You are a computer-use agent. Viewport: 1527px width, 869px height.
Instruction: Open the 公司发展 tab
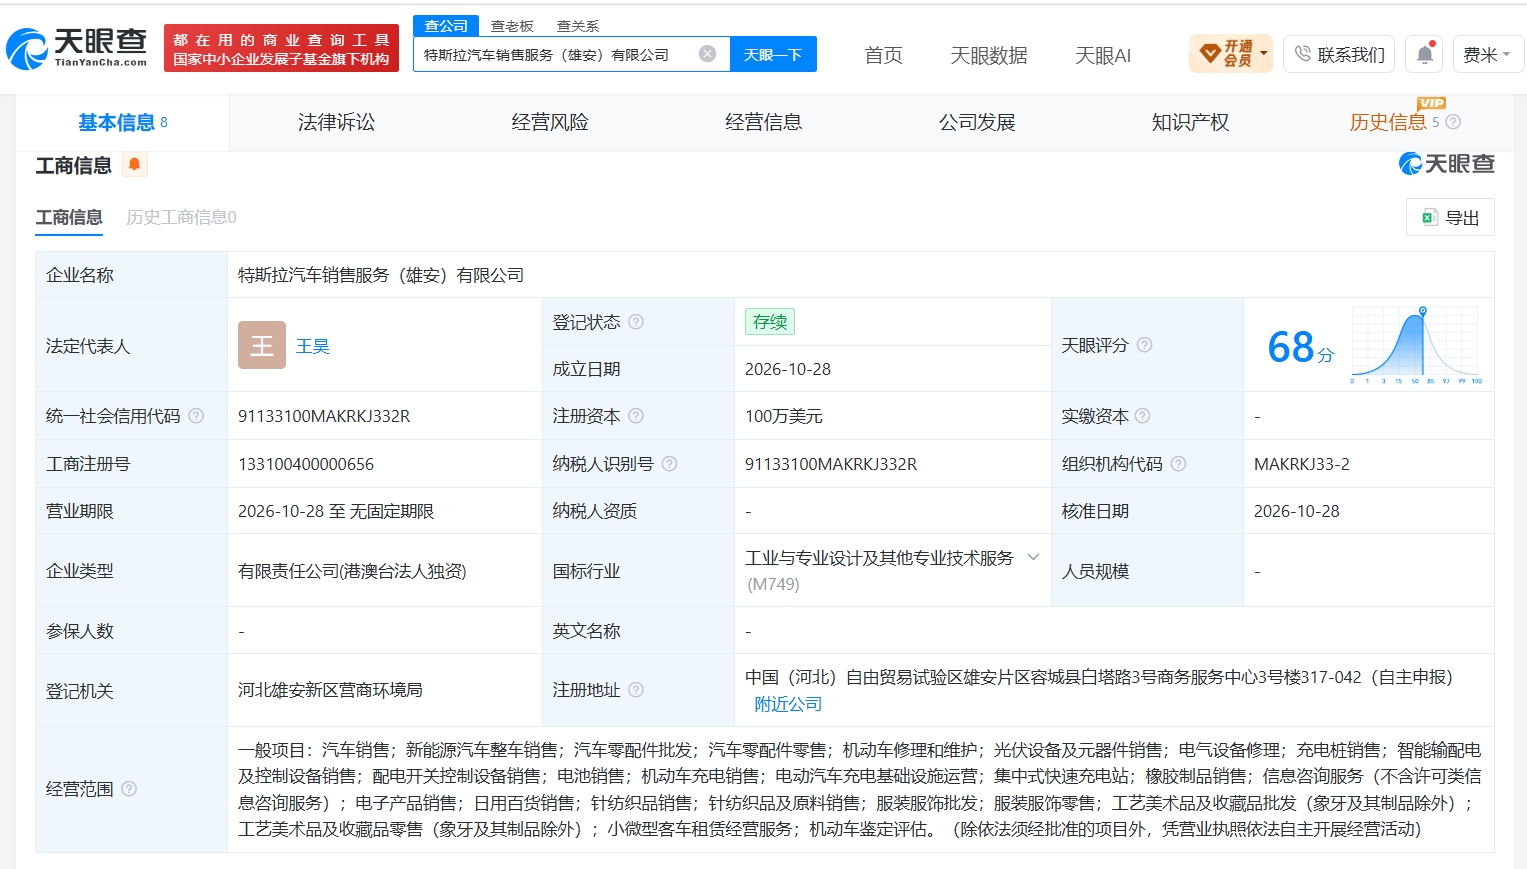pos(977,122)
